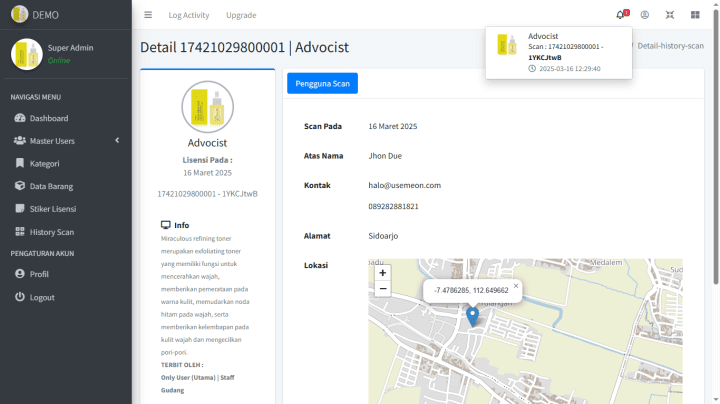Viewport: 720px width, 404px height.
Task: Click the Super Admin avatar image
Action: click(27, 54)
